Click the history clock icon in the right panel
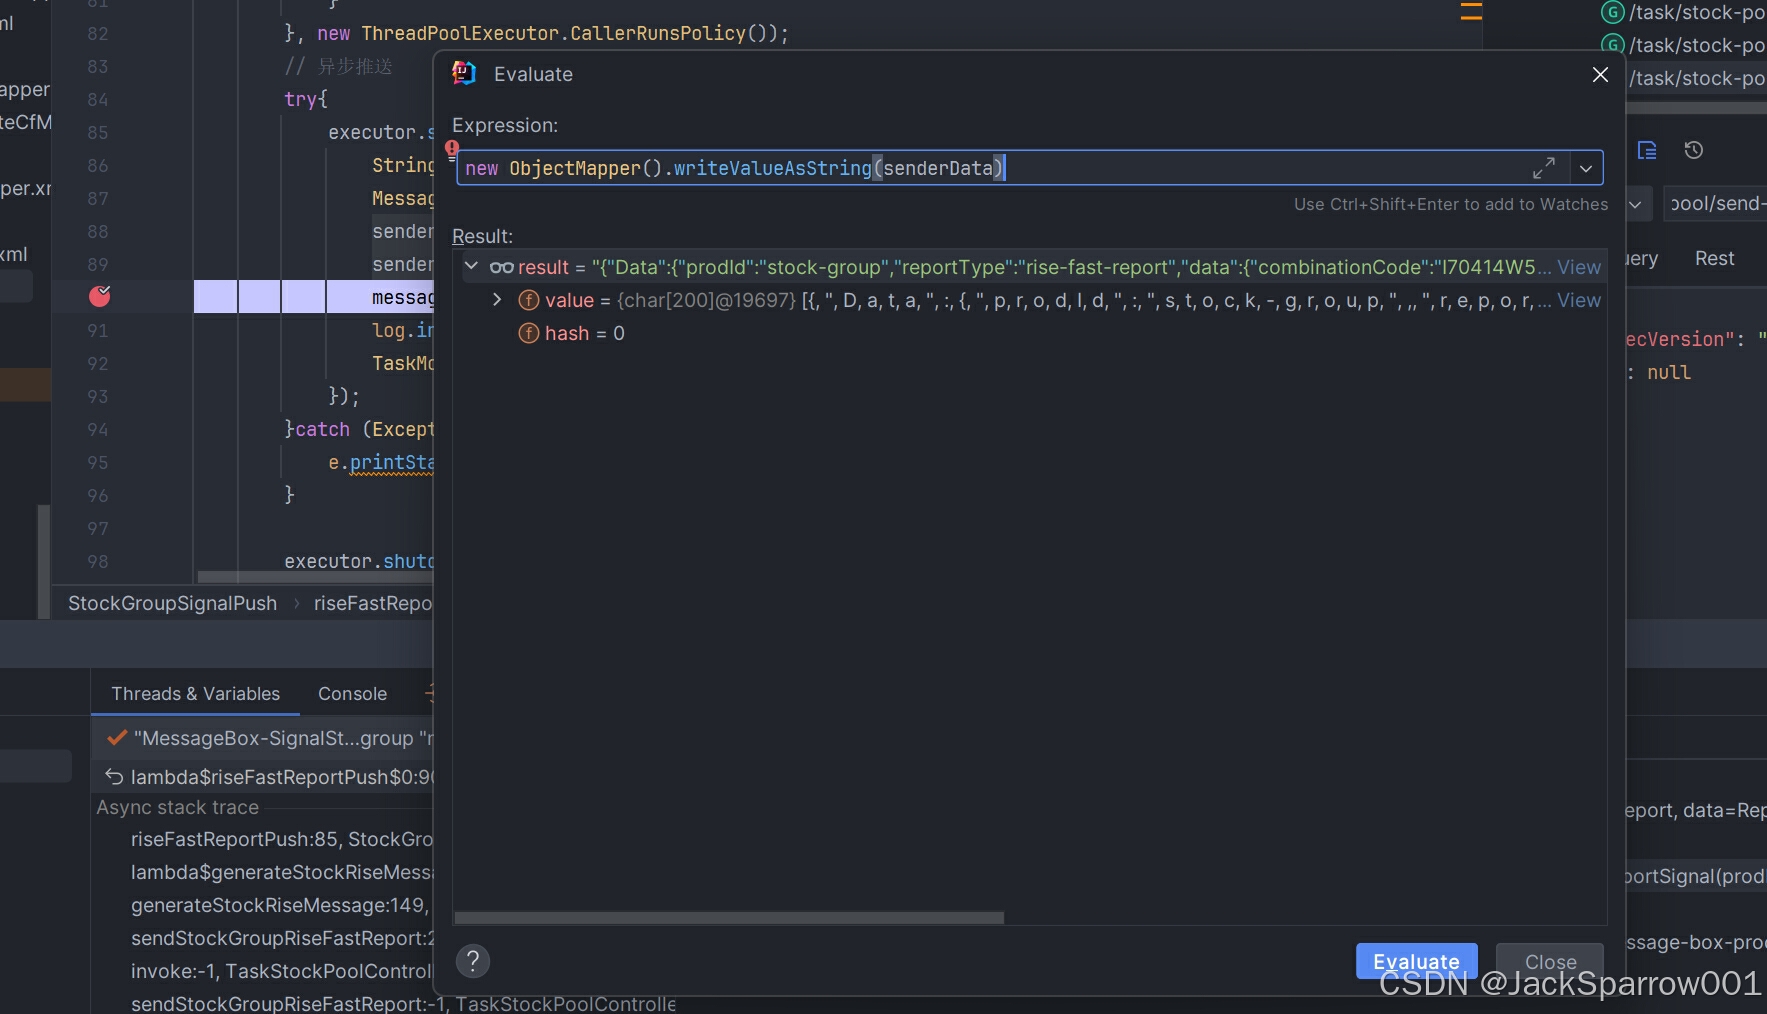Screen dimensions: 1767x1014 (1694, 150)
